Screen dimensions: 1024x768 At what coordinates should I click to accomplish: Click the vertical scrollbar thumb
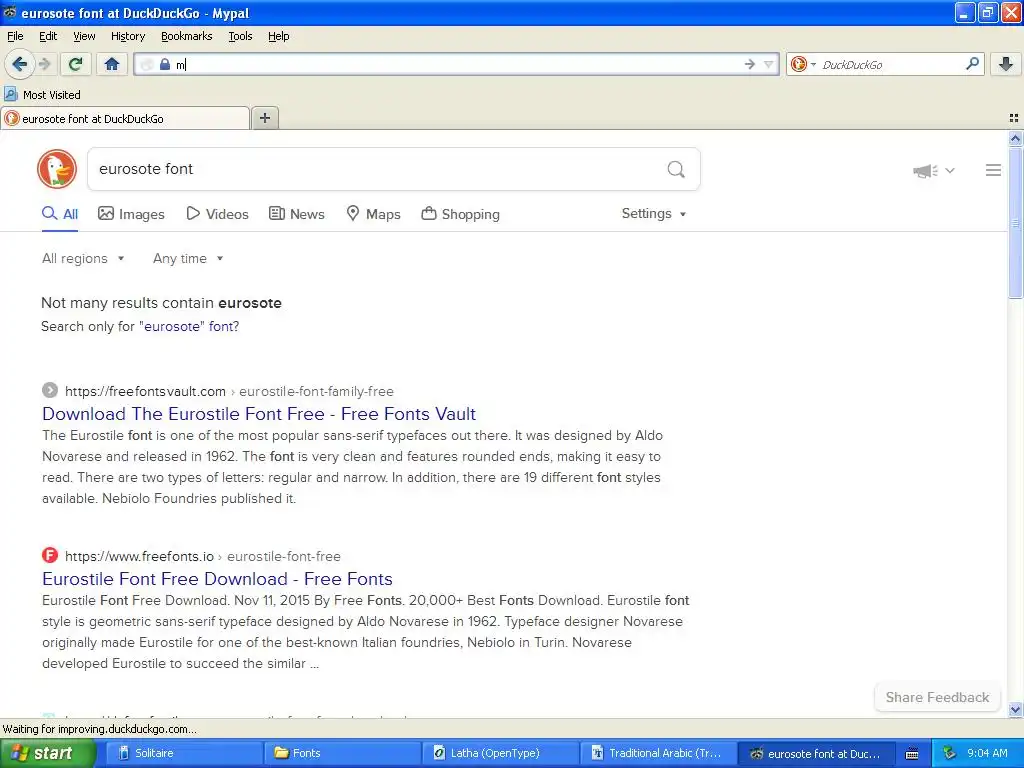[1015, 222]
